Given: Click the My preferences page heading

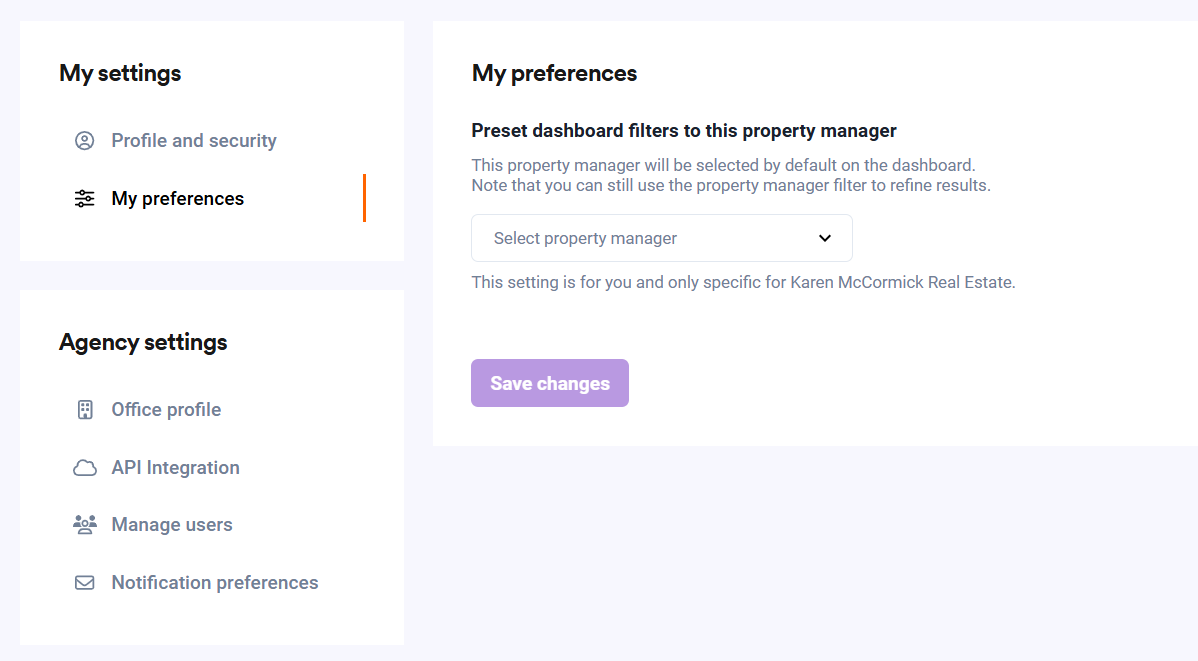Looking at the screenshot, I should [554, 73].
